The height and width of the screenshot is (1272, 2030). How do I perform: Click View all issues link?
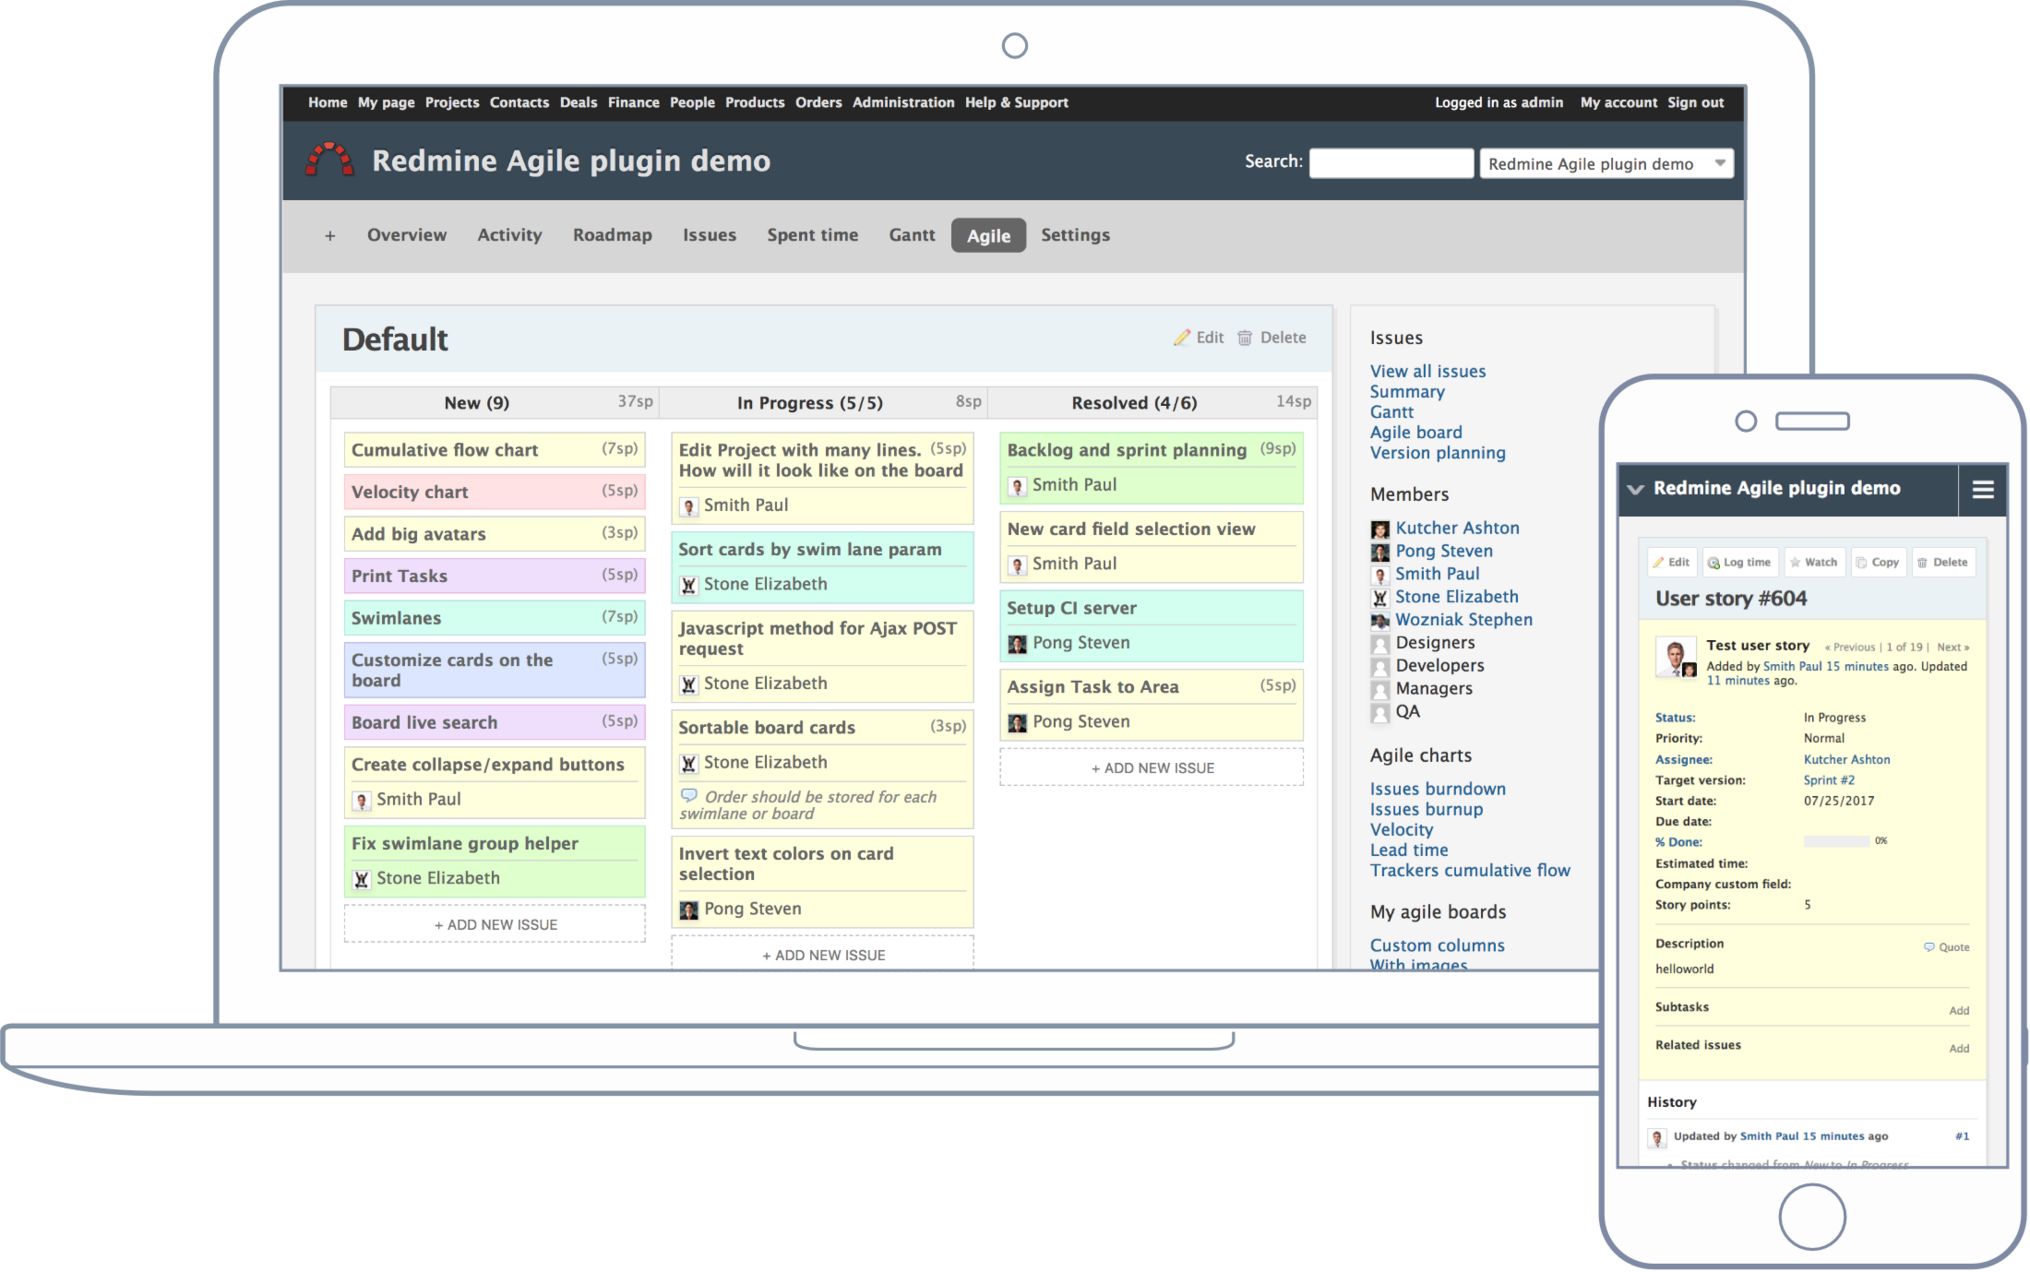[1428, 371]
